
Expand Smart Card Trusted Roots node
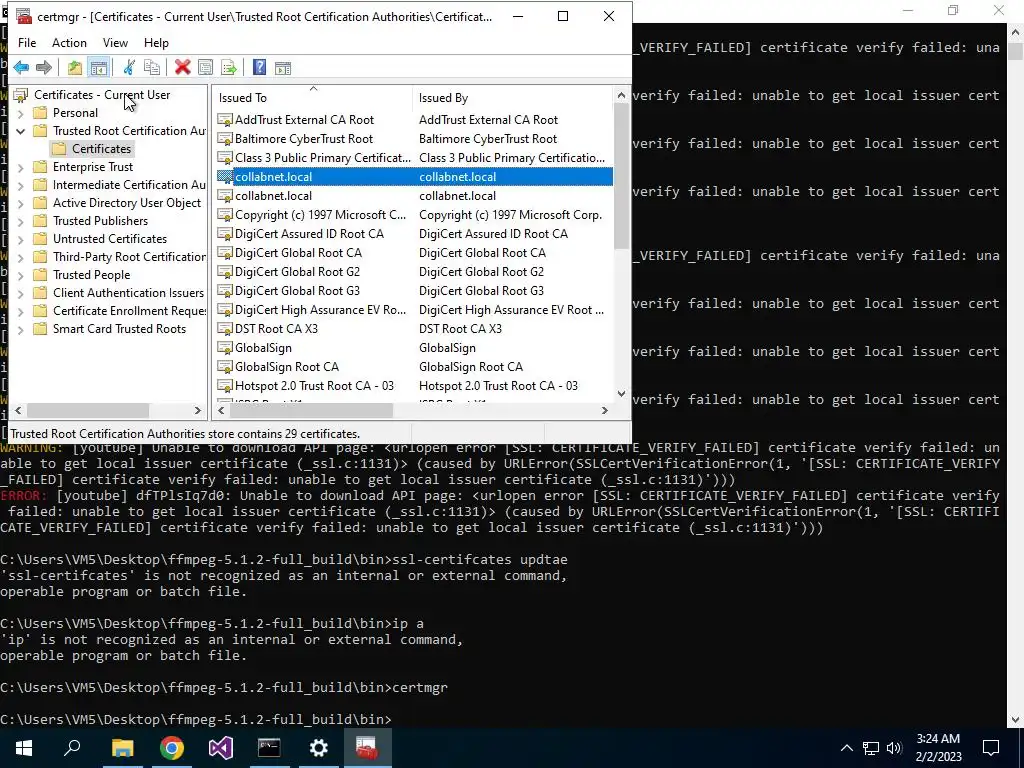pyautogui.click(x=20, y=329)
